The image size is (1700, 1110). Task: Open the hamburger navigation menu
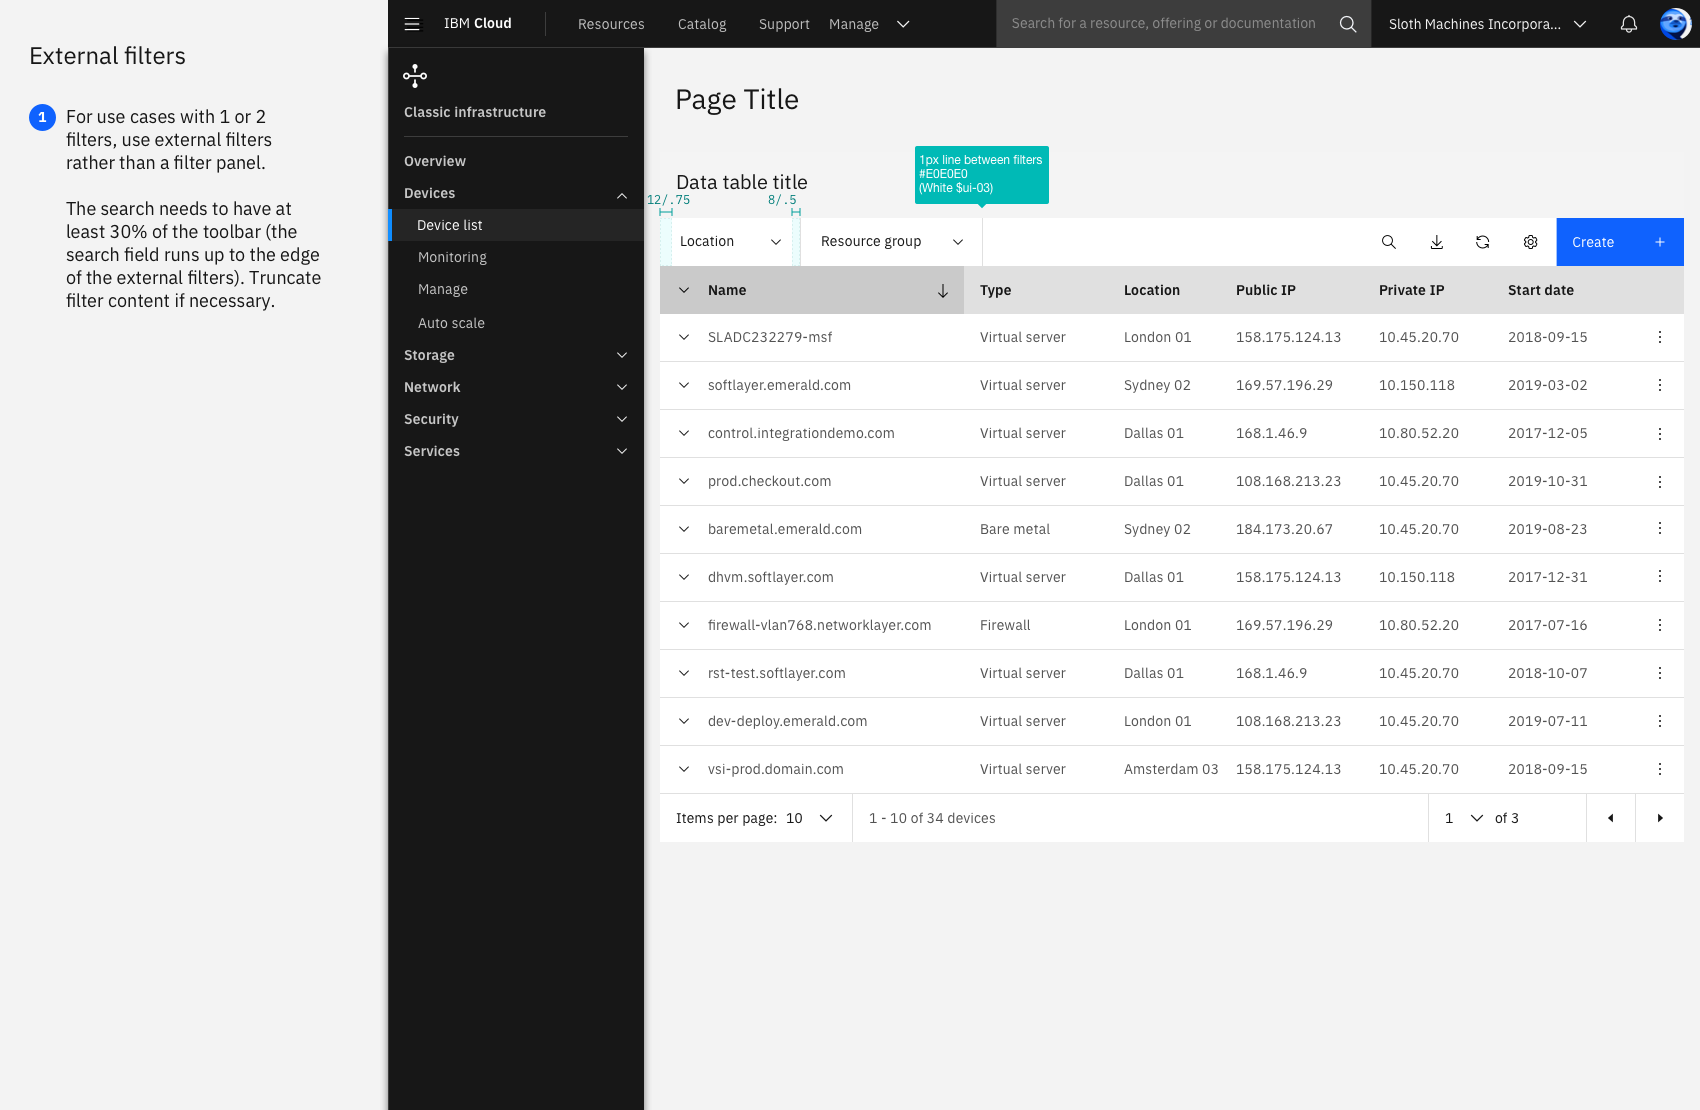(x=412, y=24)
